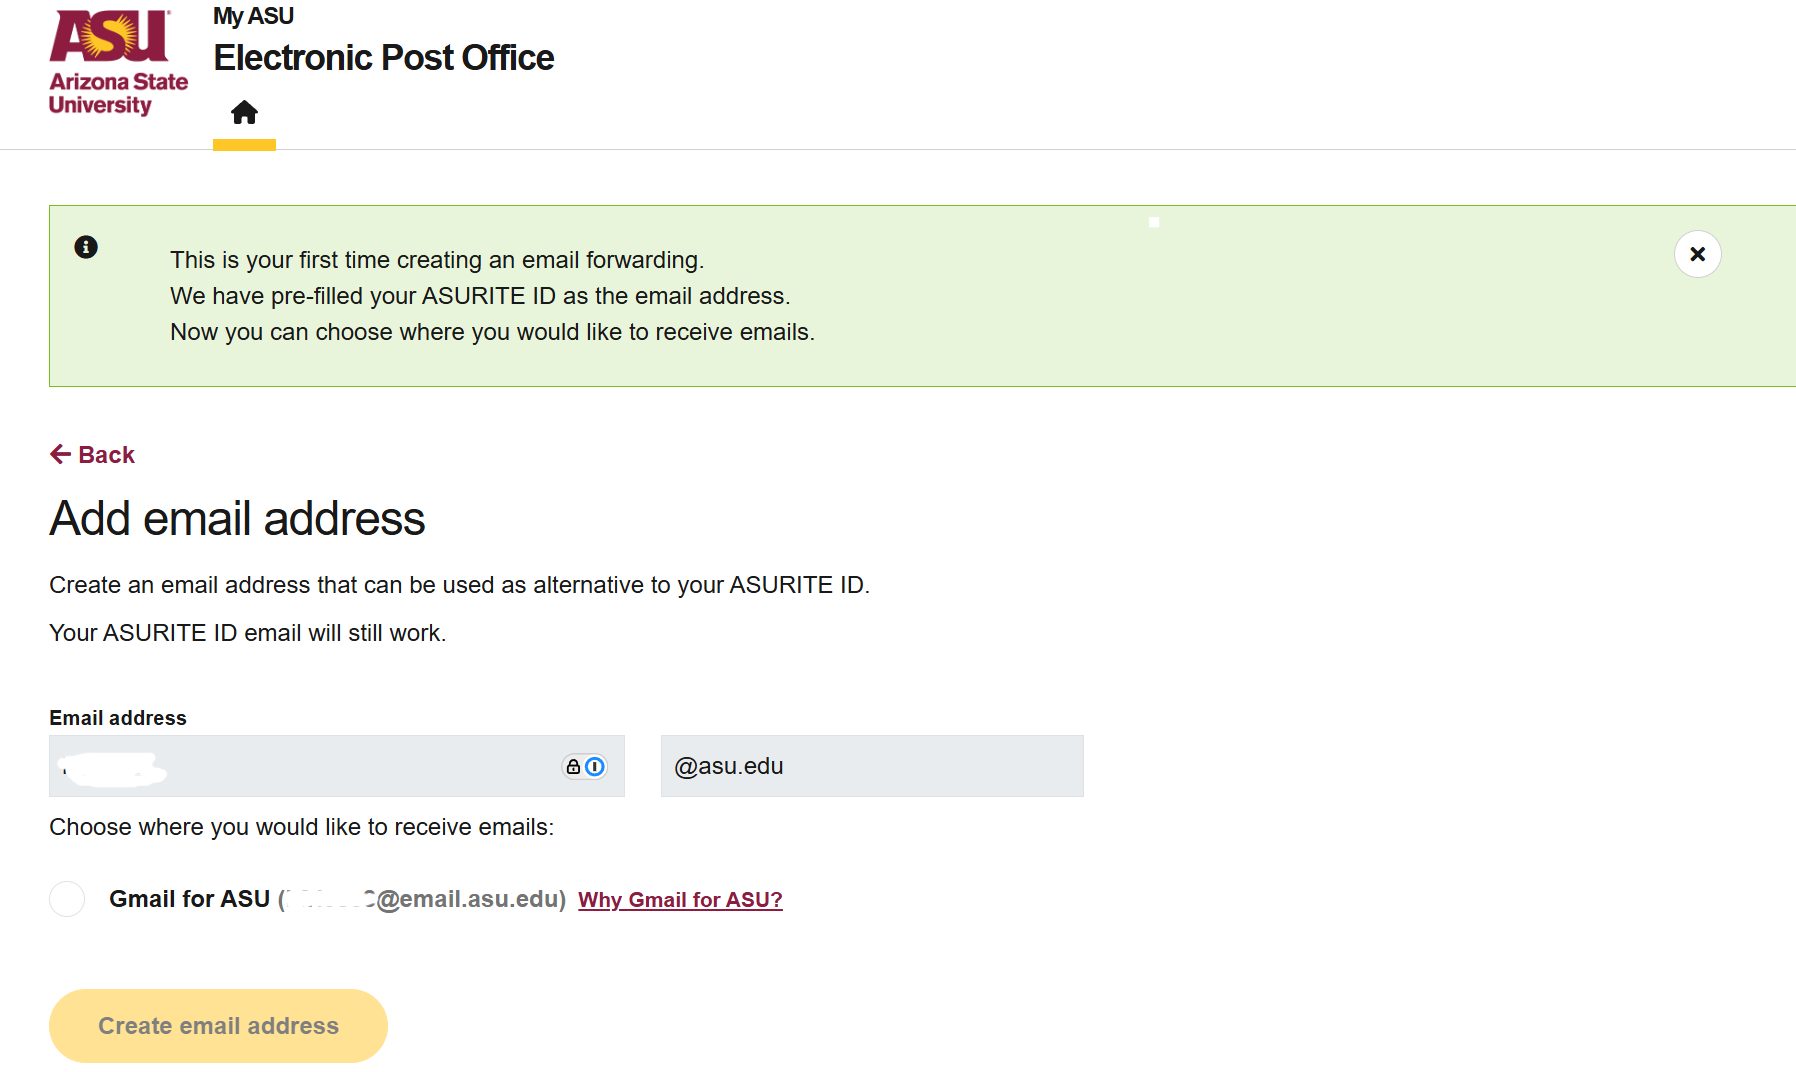Click the Electronic Post Office title
Screen dimensions: 1796x1072
pos(383,58)
